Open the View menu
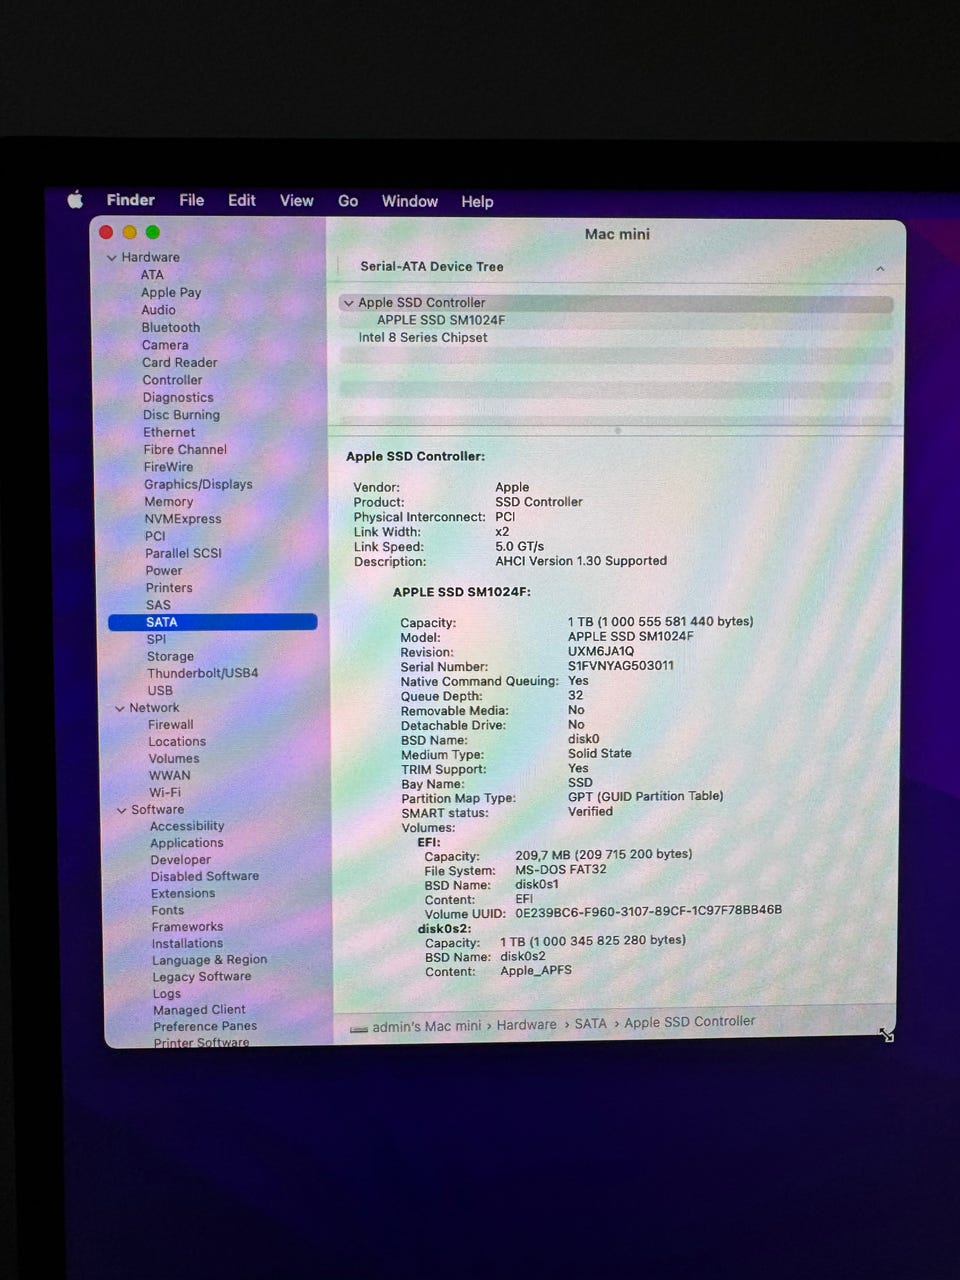This screenshot has width=960, height=1280. click(296, 200)
